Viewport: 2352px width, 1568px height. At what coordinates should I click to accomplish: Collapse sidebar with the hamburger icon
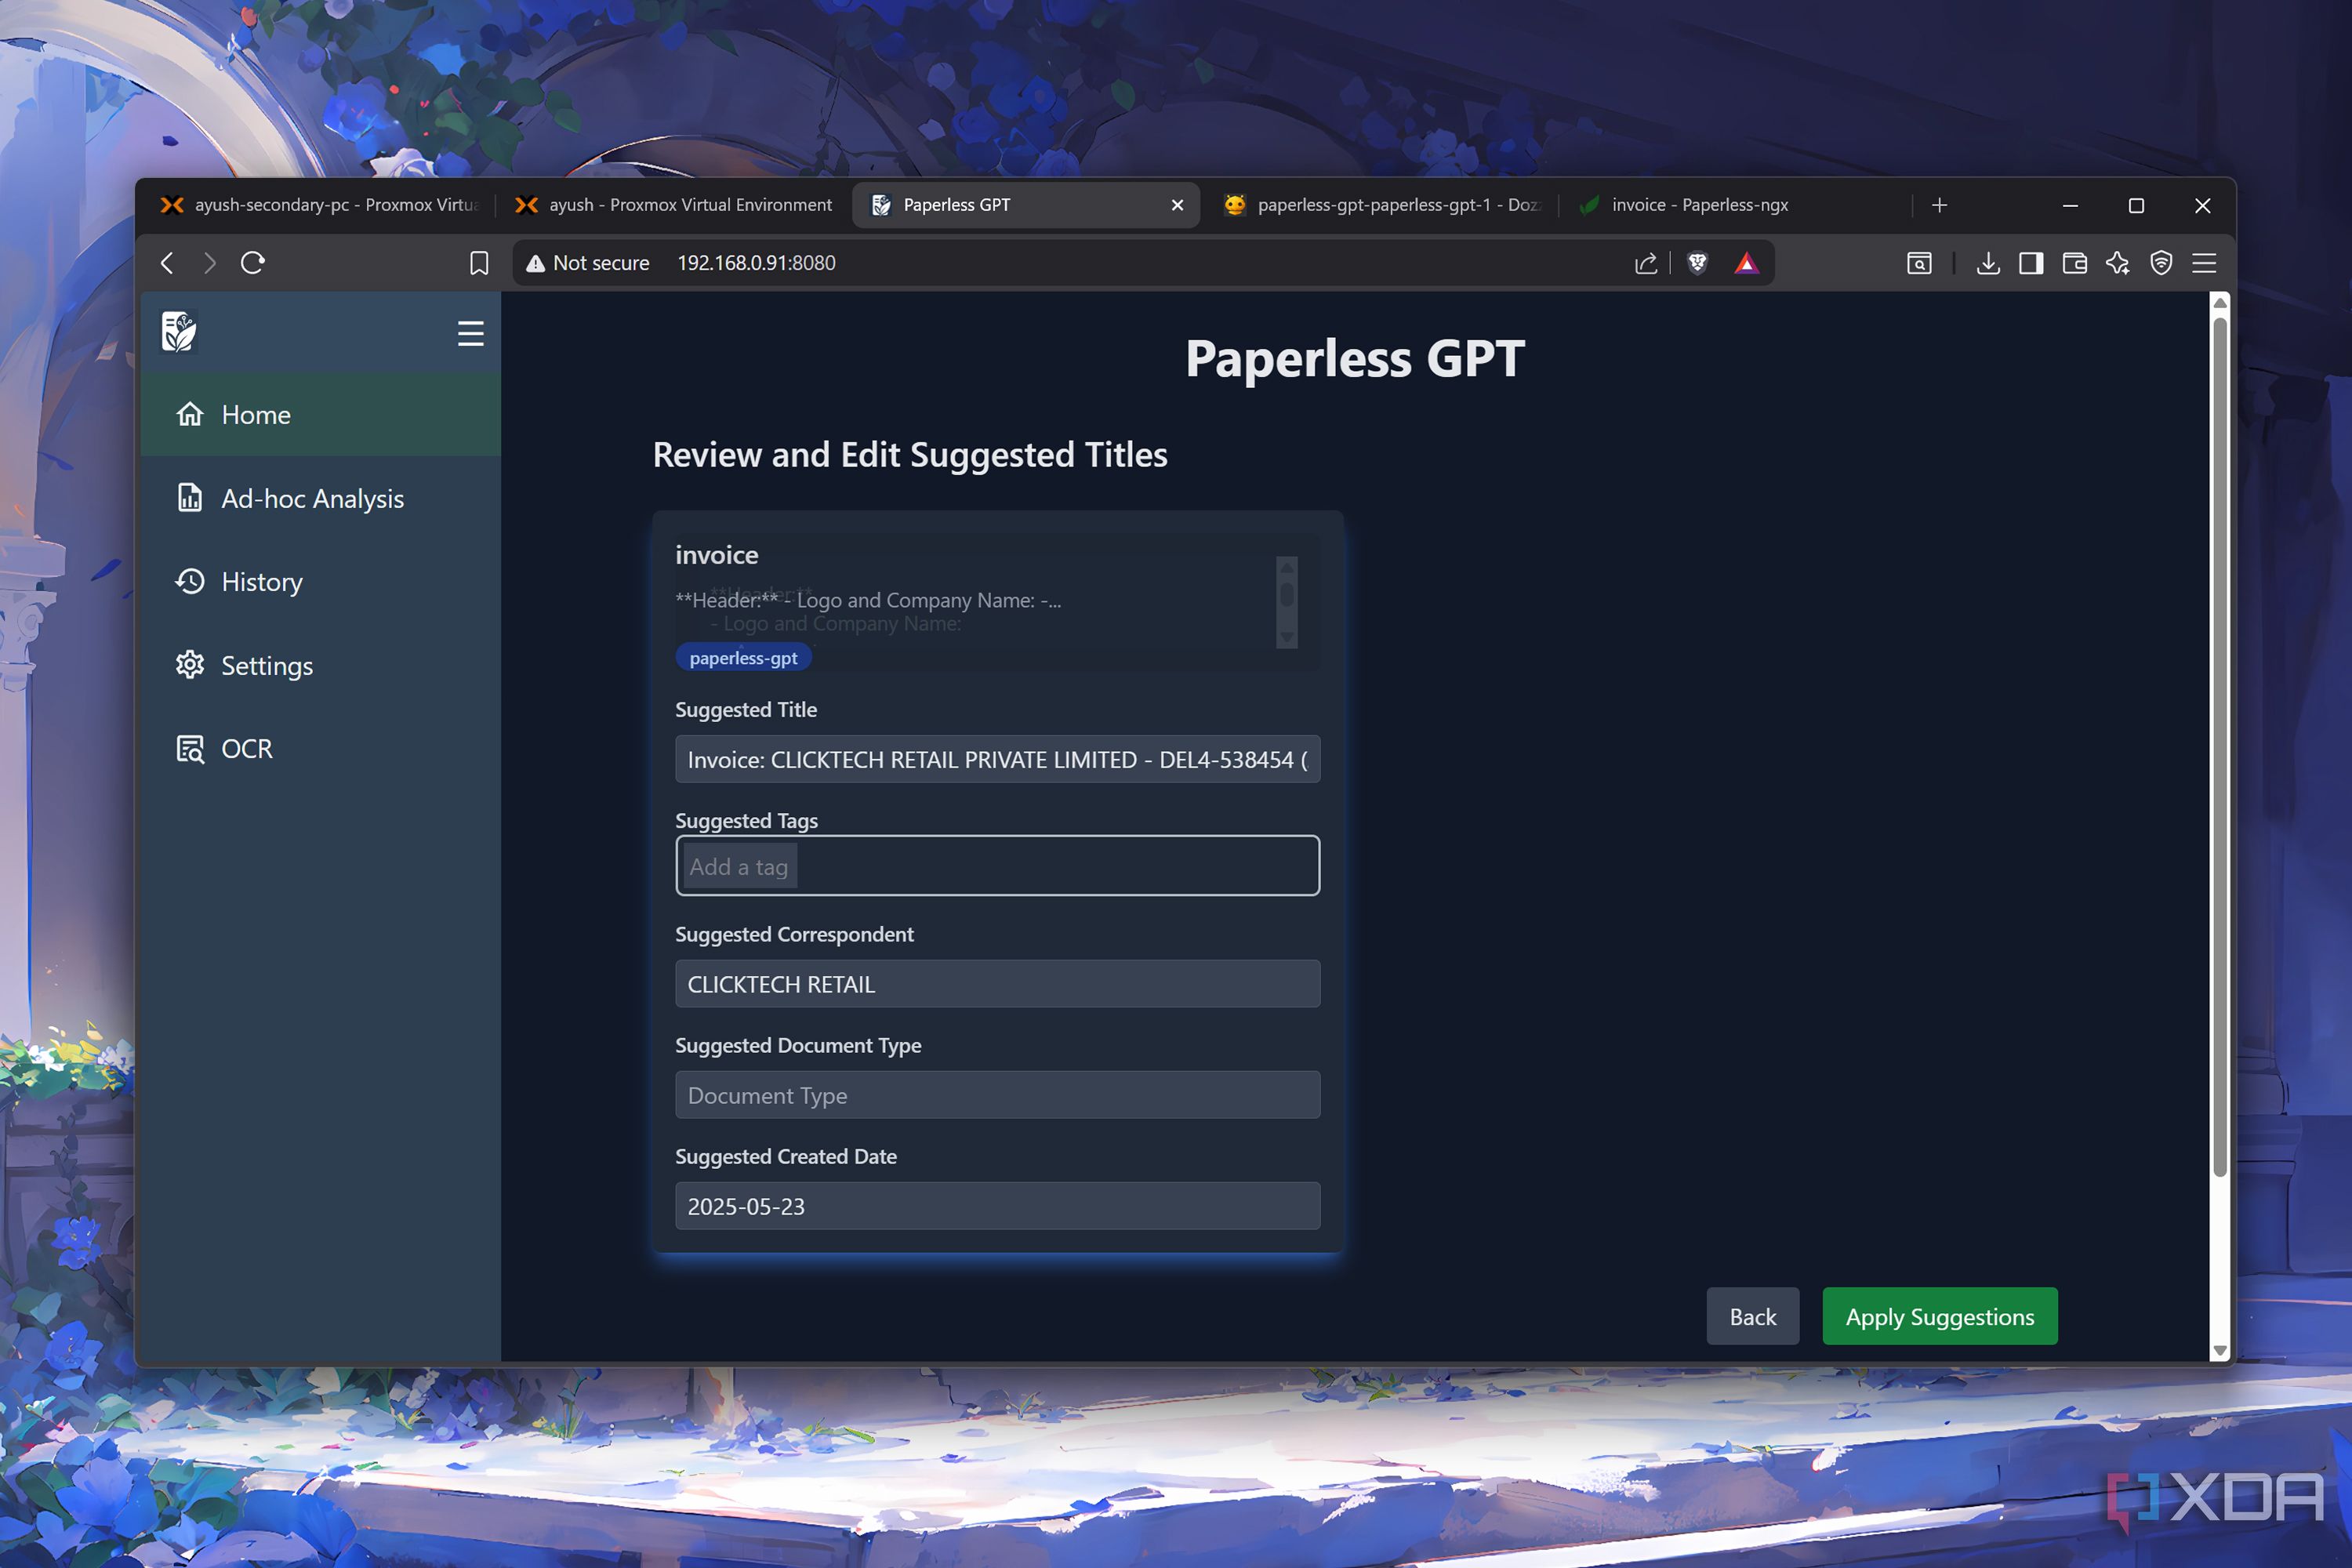coord(470,333)
